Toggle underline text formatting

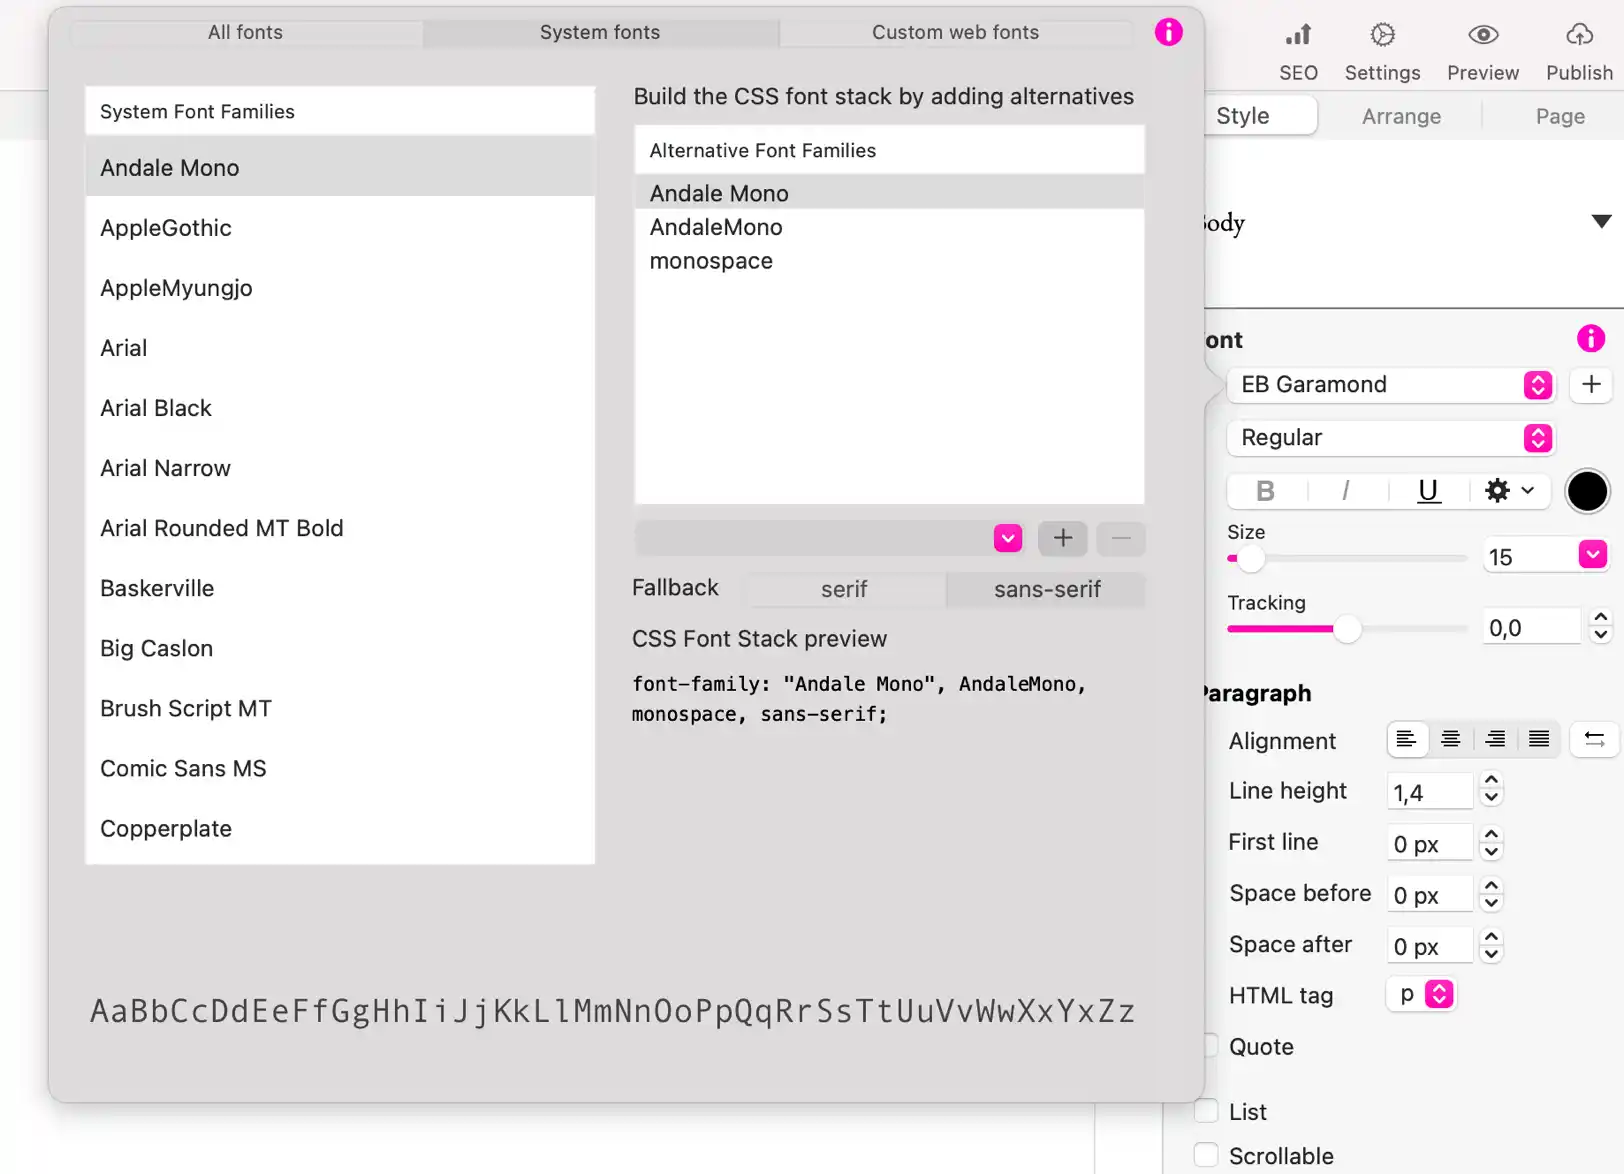coord(1428,491)
